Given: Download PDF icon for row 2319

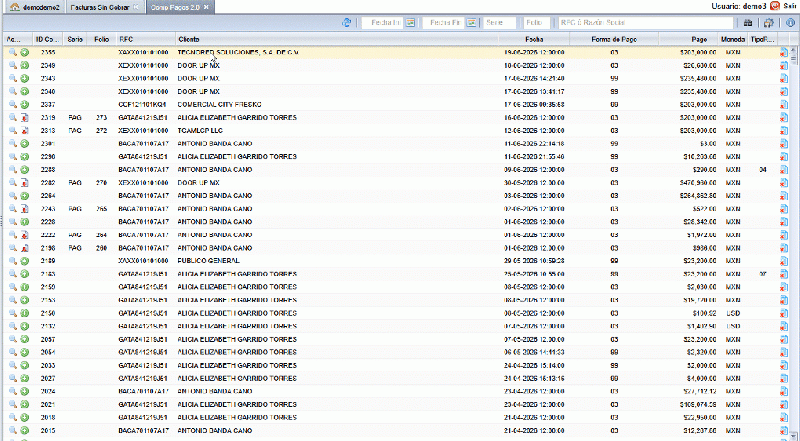Looking at the screenshot, I should coord(24,117).
